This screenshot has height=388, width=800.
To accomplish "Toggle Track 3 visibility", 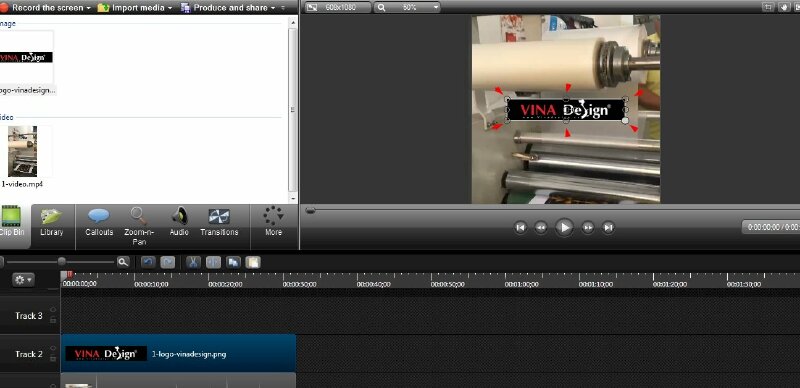I will point(53,309).
